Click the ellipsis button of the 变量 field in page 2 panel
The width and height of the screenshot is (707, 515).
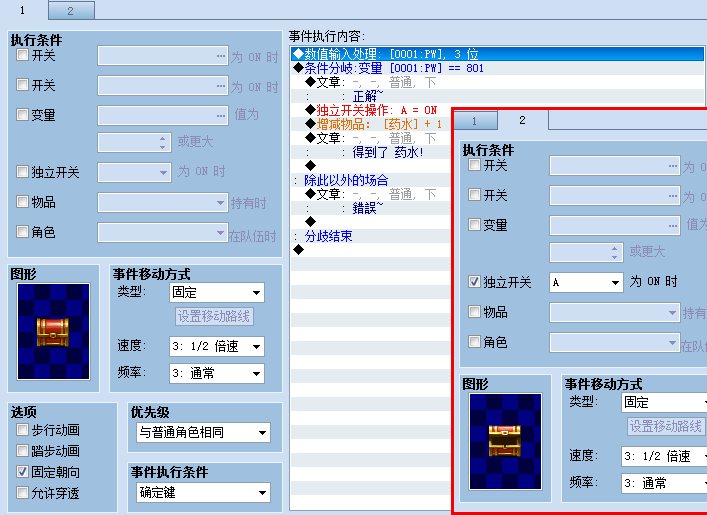pyautogui.click(x=673, y=225)
